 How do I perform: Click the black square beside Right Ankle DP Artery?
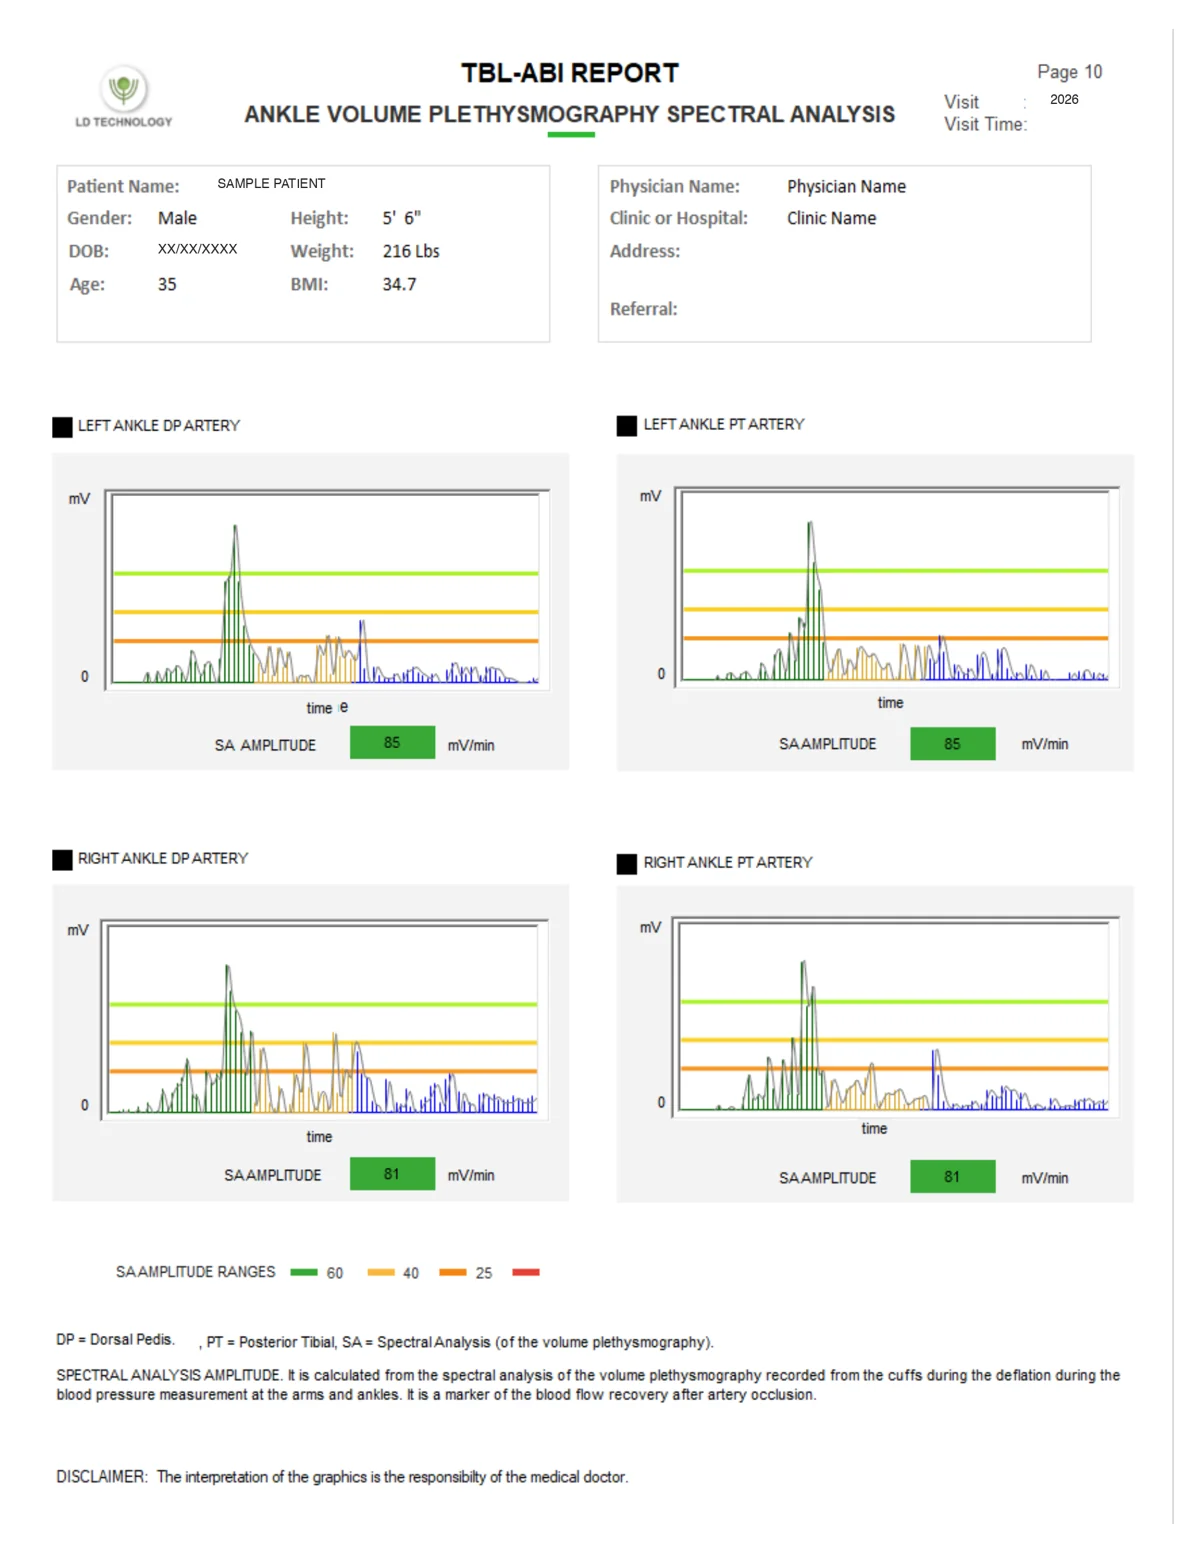click(x=62, y=860)
